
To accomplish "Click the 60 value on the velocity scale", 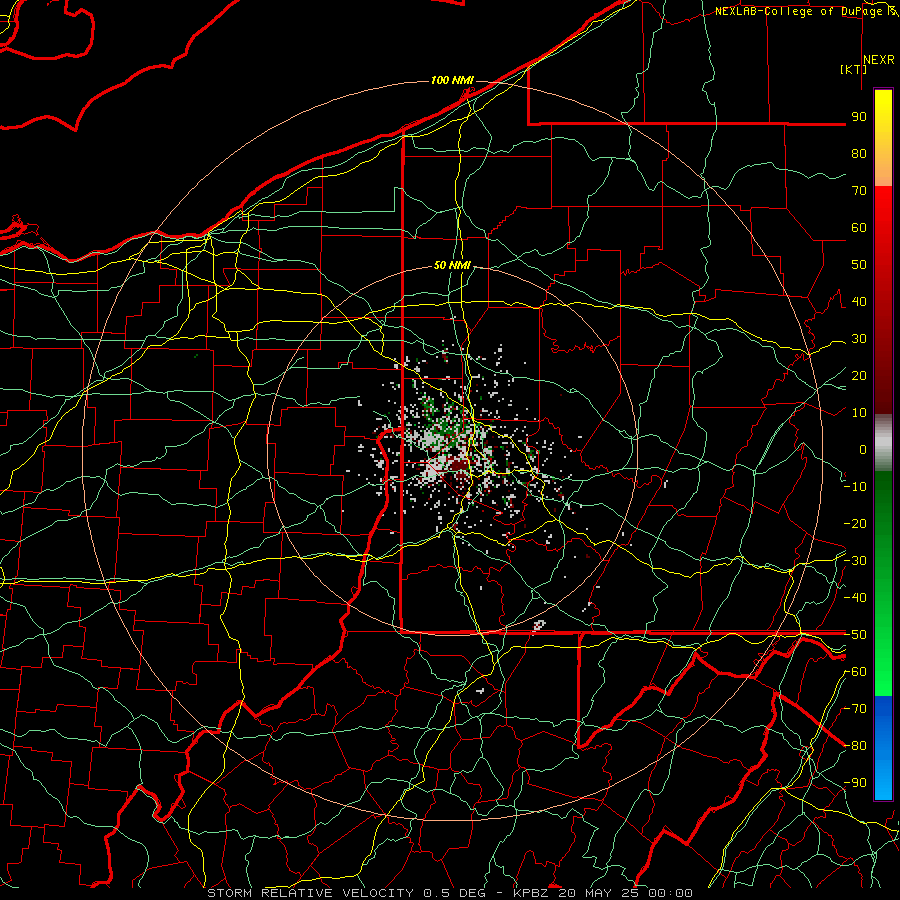I will coord(859,228).
